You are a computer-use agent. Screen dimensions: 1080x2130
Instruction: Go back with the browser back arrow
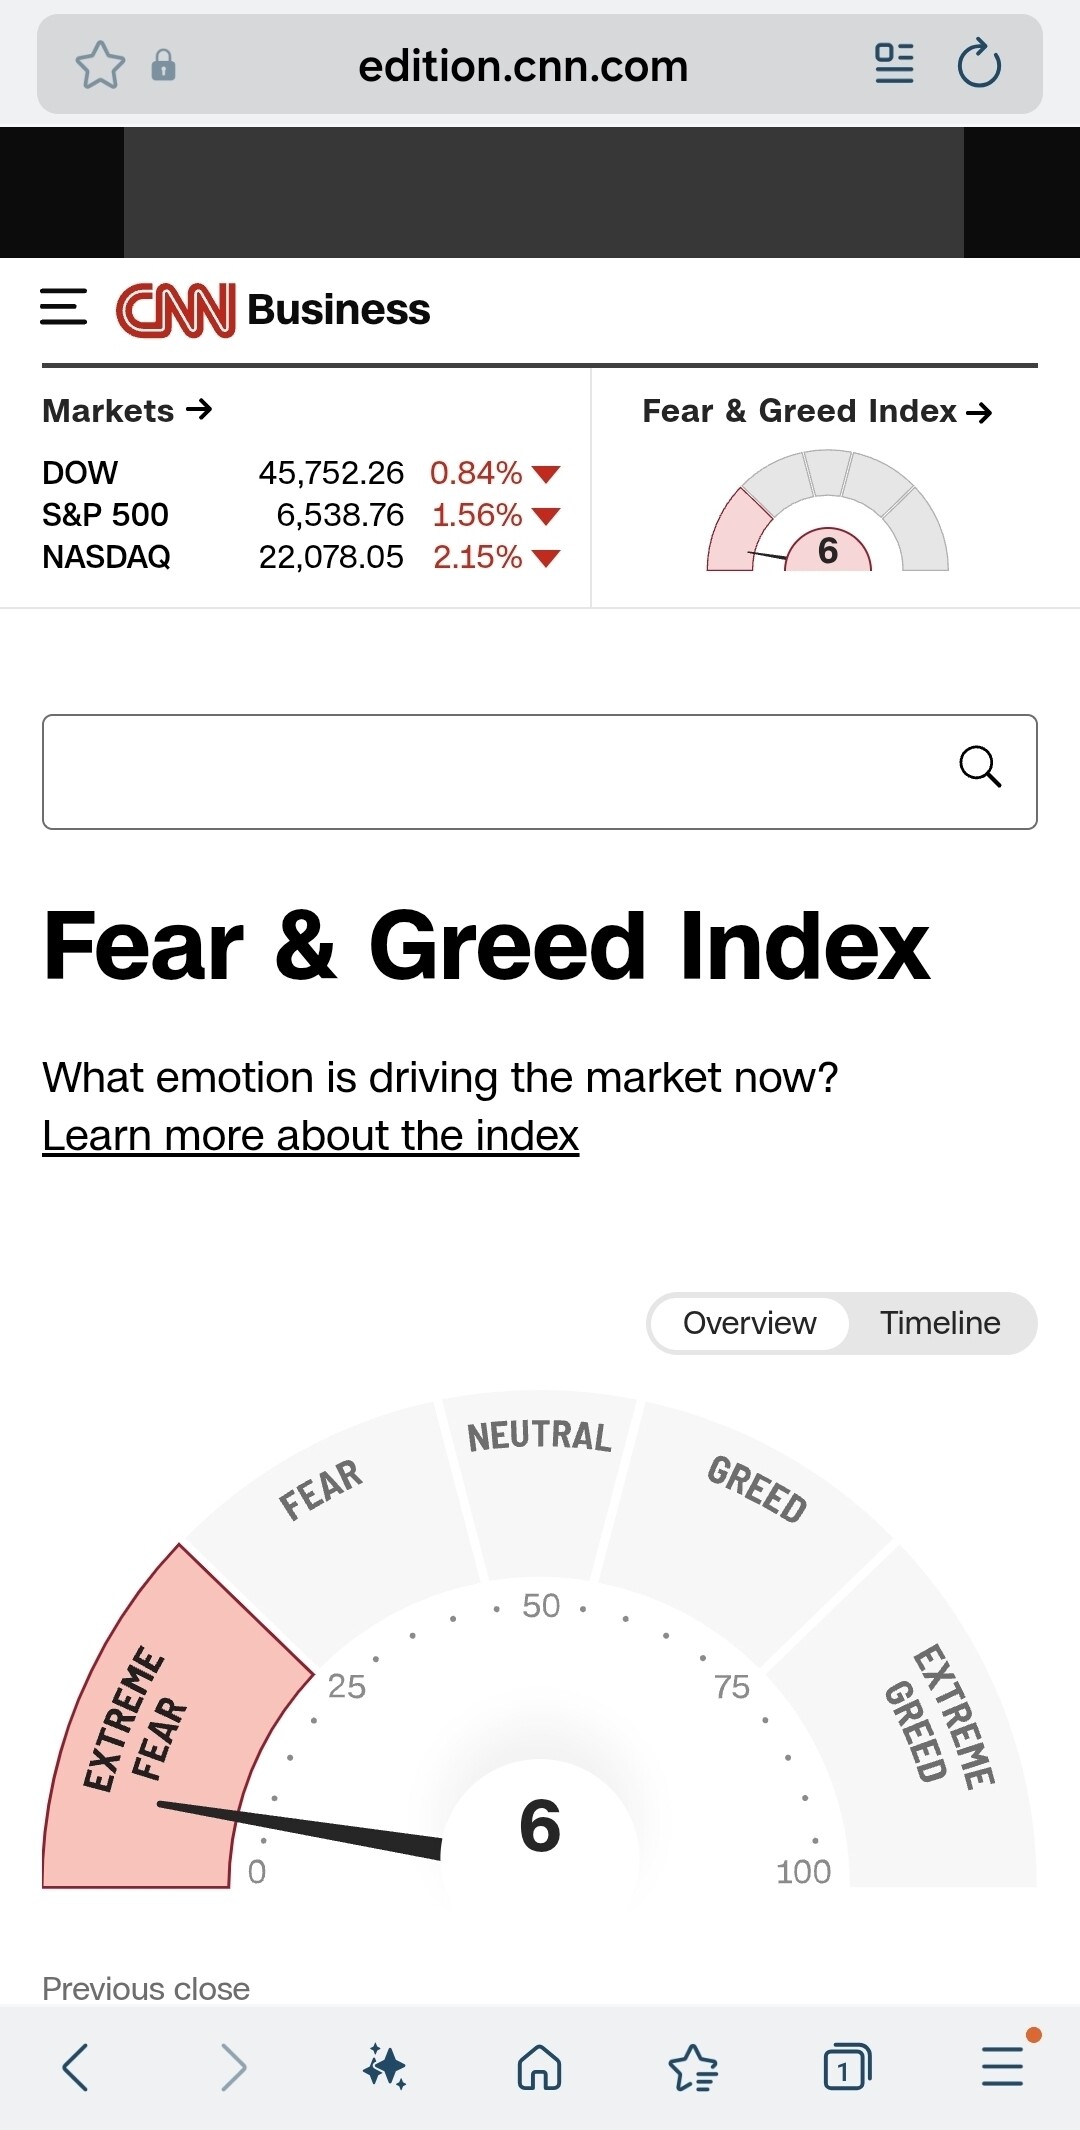point(76,2066)
